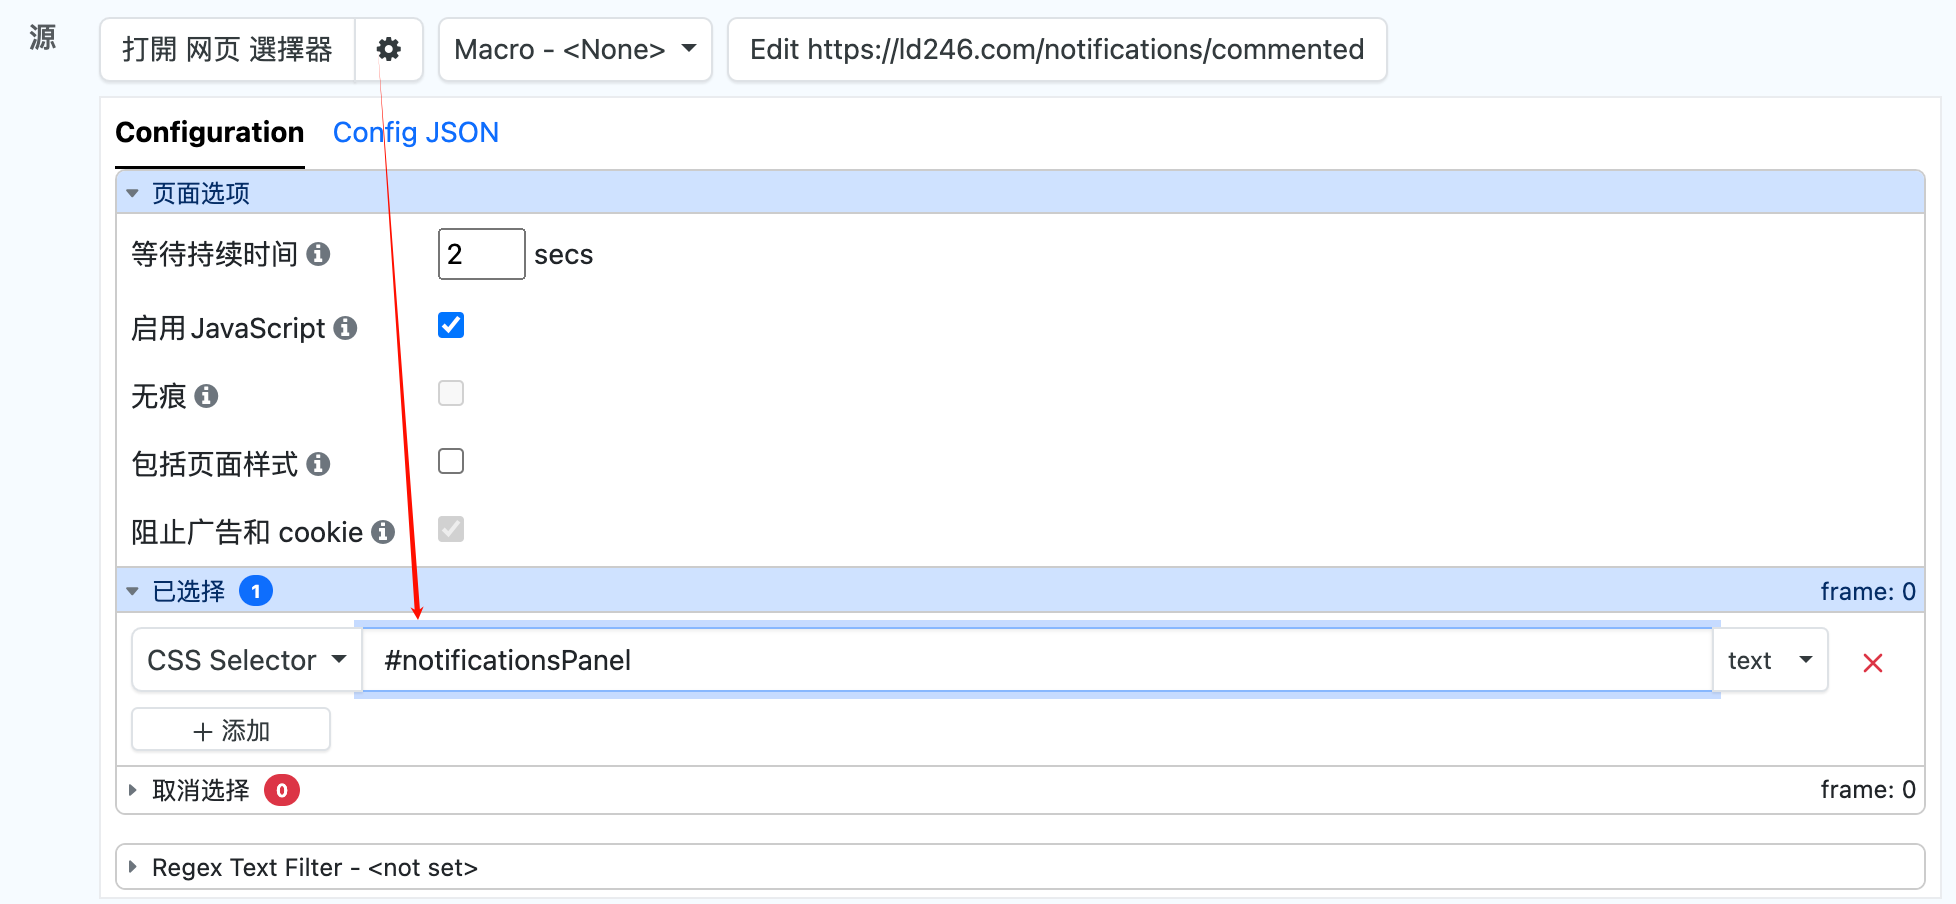1956x904 pixels.
Task: Uncheck the 启用 JavaScript checkbox
Action: click(x=451, y=325)
